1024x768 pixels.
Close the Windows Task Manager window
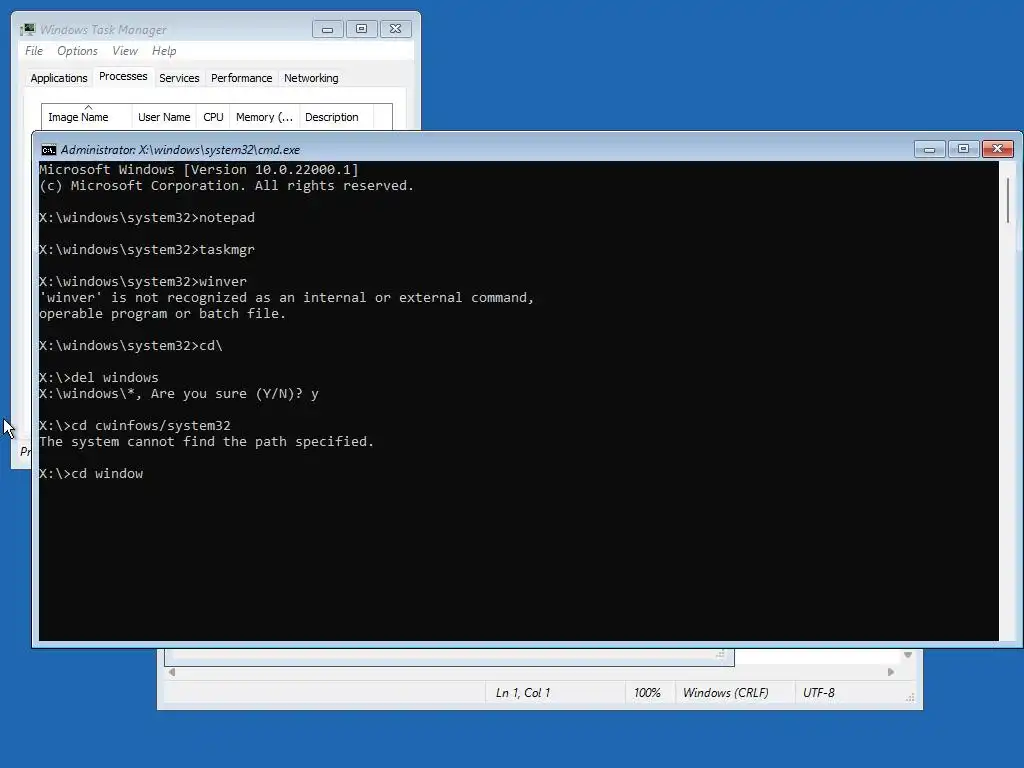point(396,29)
